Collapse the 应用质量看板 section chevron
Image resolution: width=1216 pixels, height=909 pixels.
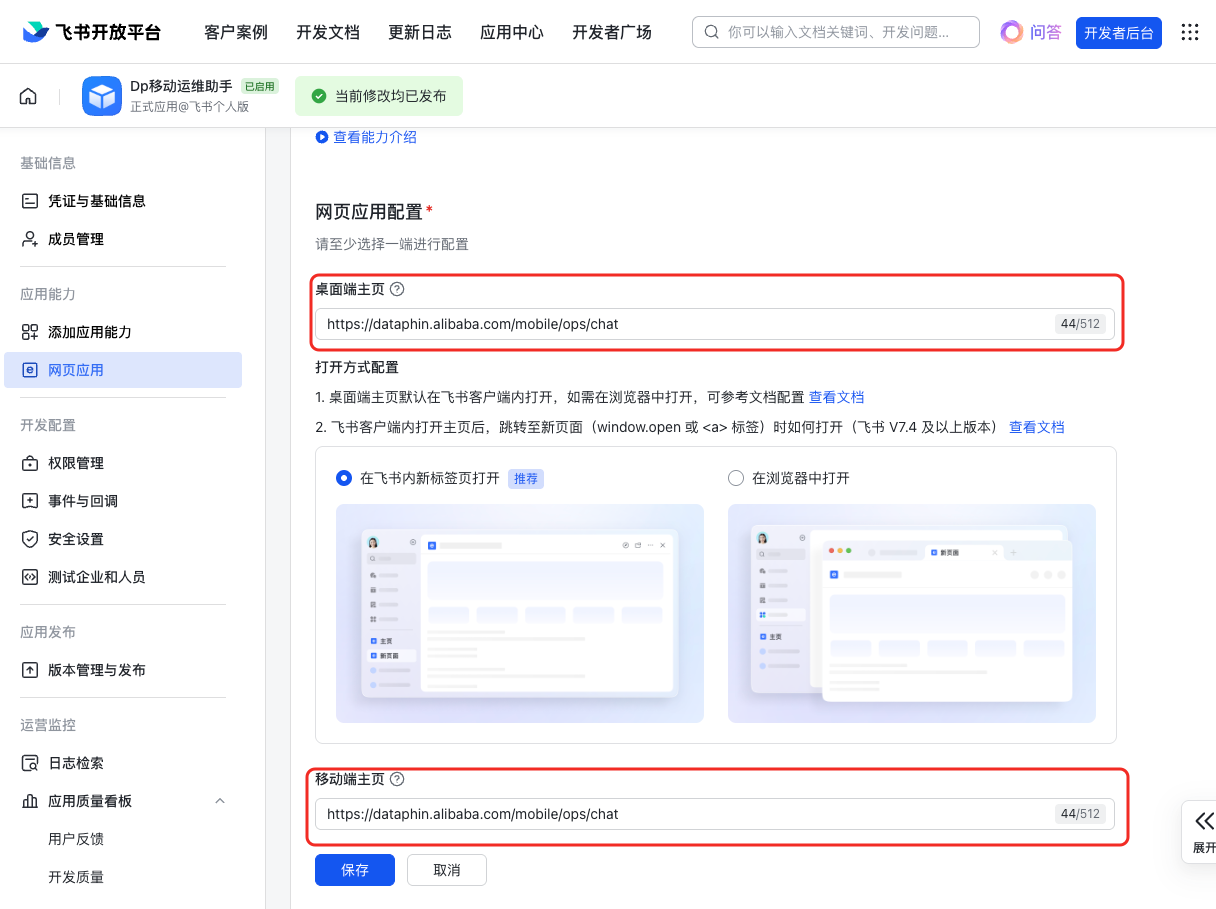point(220,801)
